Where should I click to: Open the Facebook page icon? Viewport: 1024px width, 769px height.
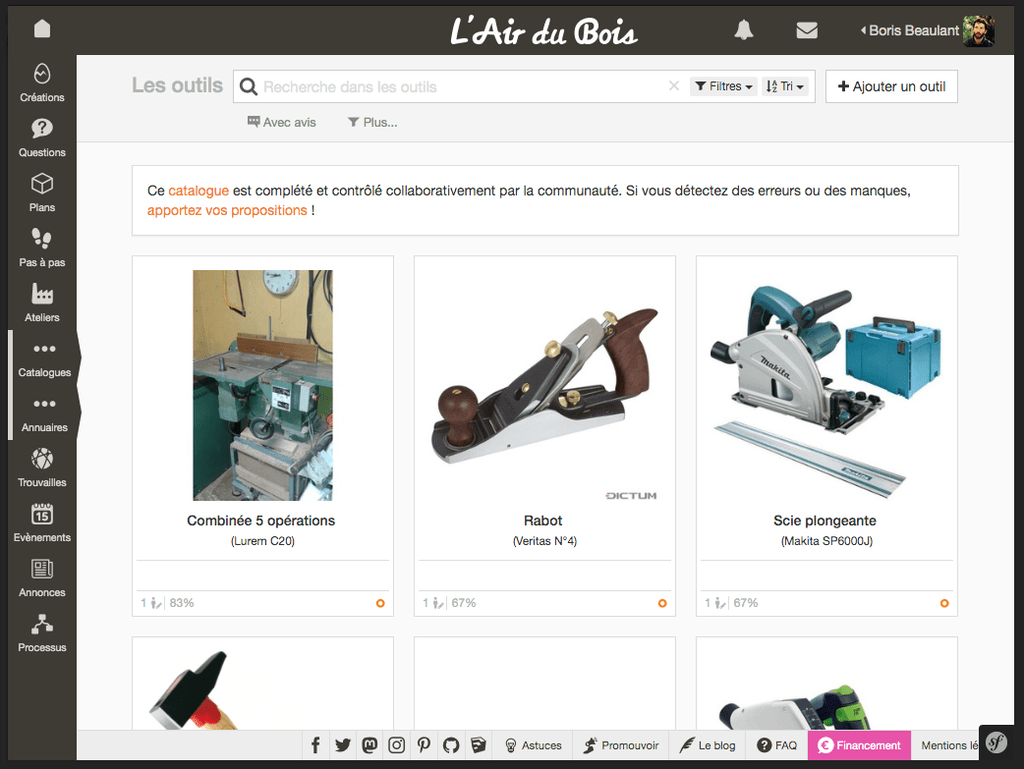(x=315, y=745)
